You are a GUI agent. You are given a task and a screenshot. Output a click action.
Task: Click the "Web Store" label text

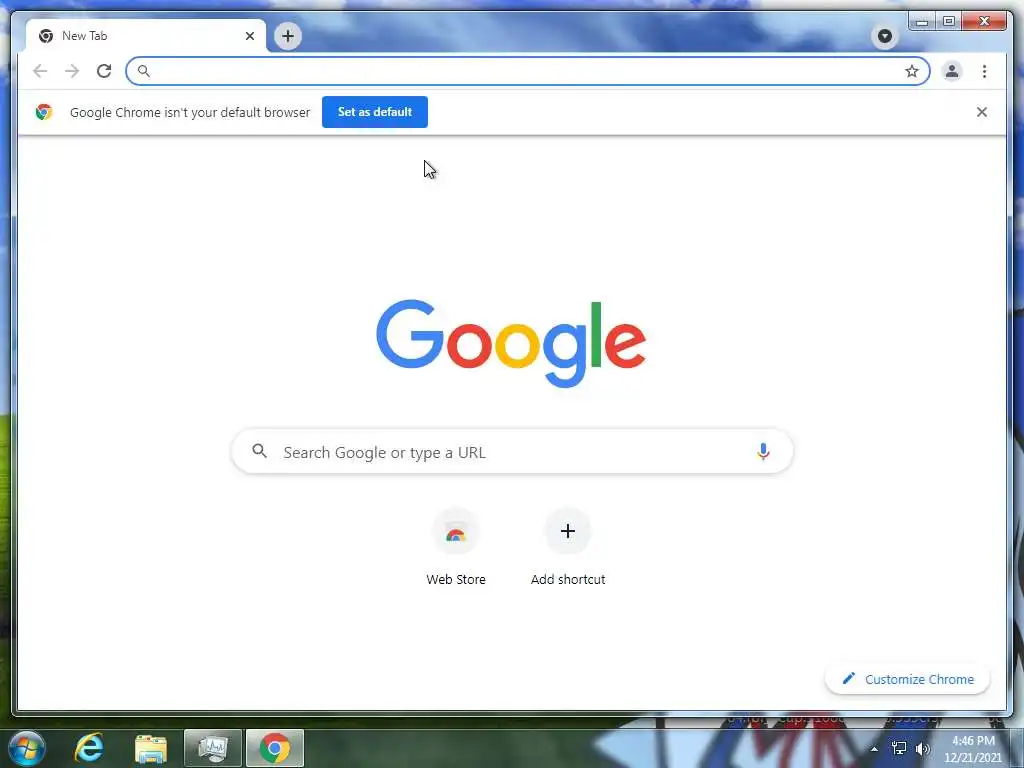(x=456, y=579)
